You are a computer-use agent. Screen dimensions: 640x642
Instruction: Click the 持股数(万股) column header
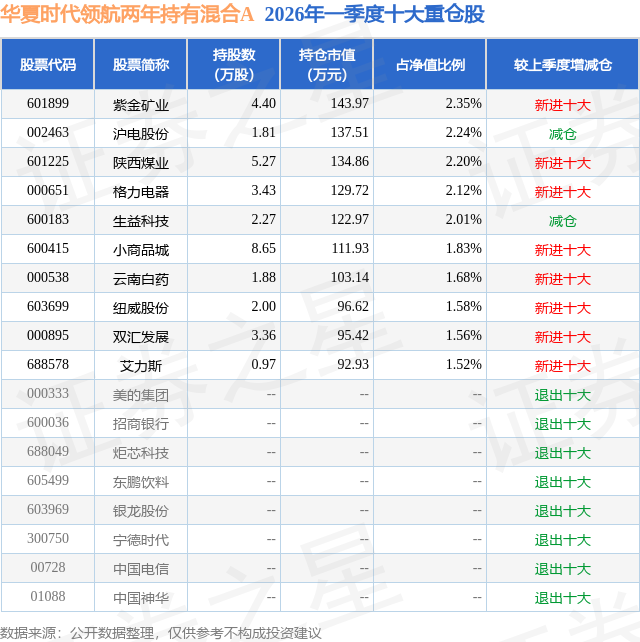234,64
